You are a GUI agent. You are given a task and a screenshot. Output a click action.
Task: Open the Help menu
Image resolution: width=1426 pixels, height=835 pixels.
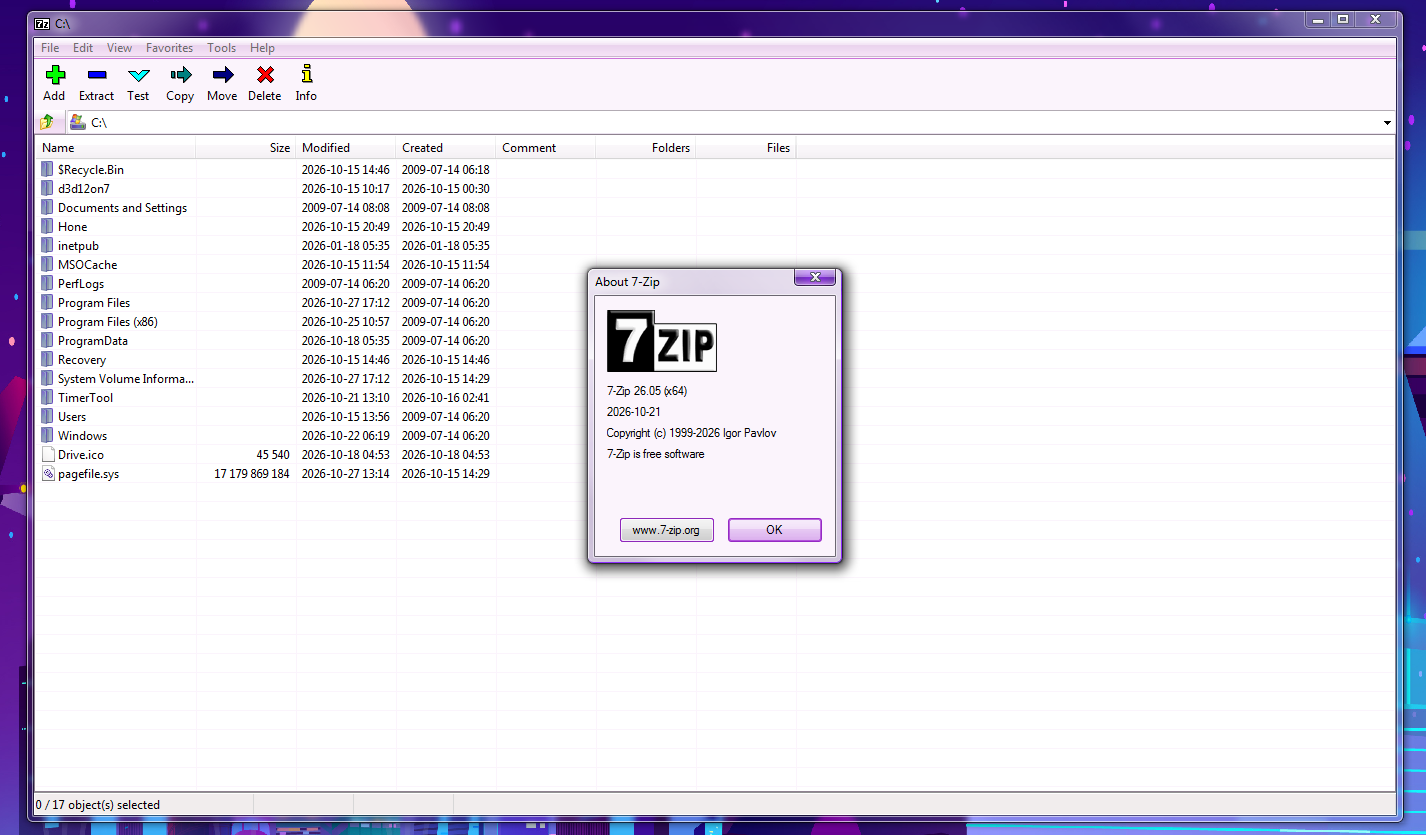pyautogui.click(x=262, y=47)
